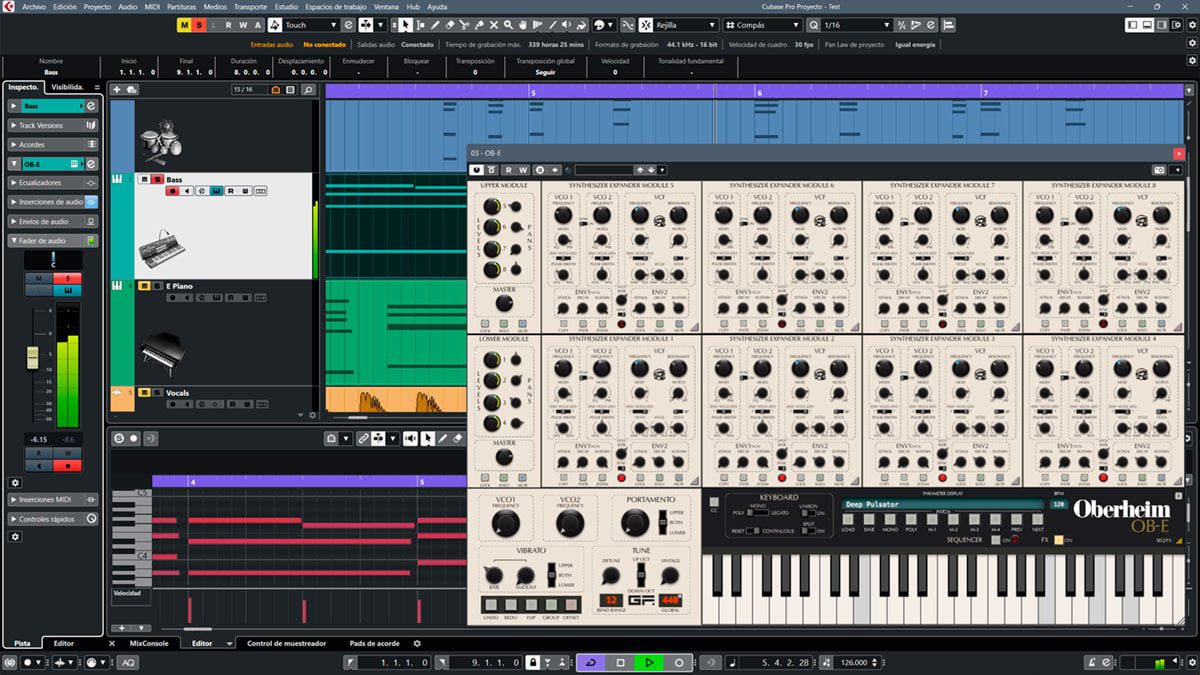Image resolution: width=1200 pixels, height=675 pixels.
Task: Open the Control de muestreador tab
Action: (287, 644)
